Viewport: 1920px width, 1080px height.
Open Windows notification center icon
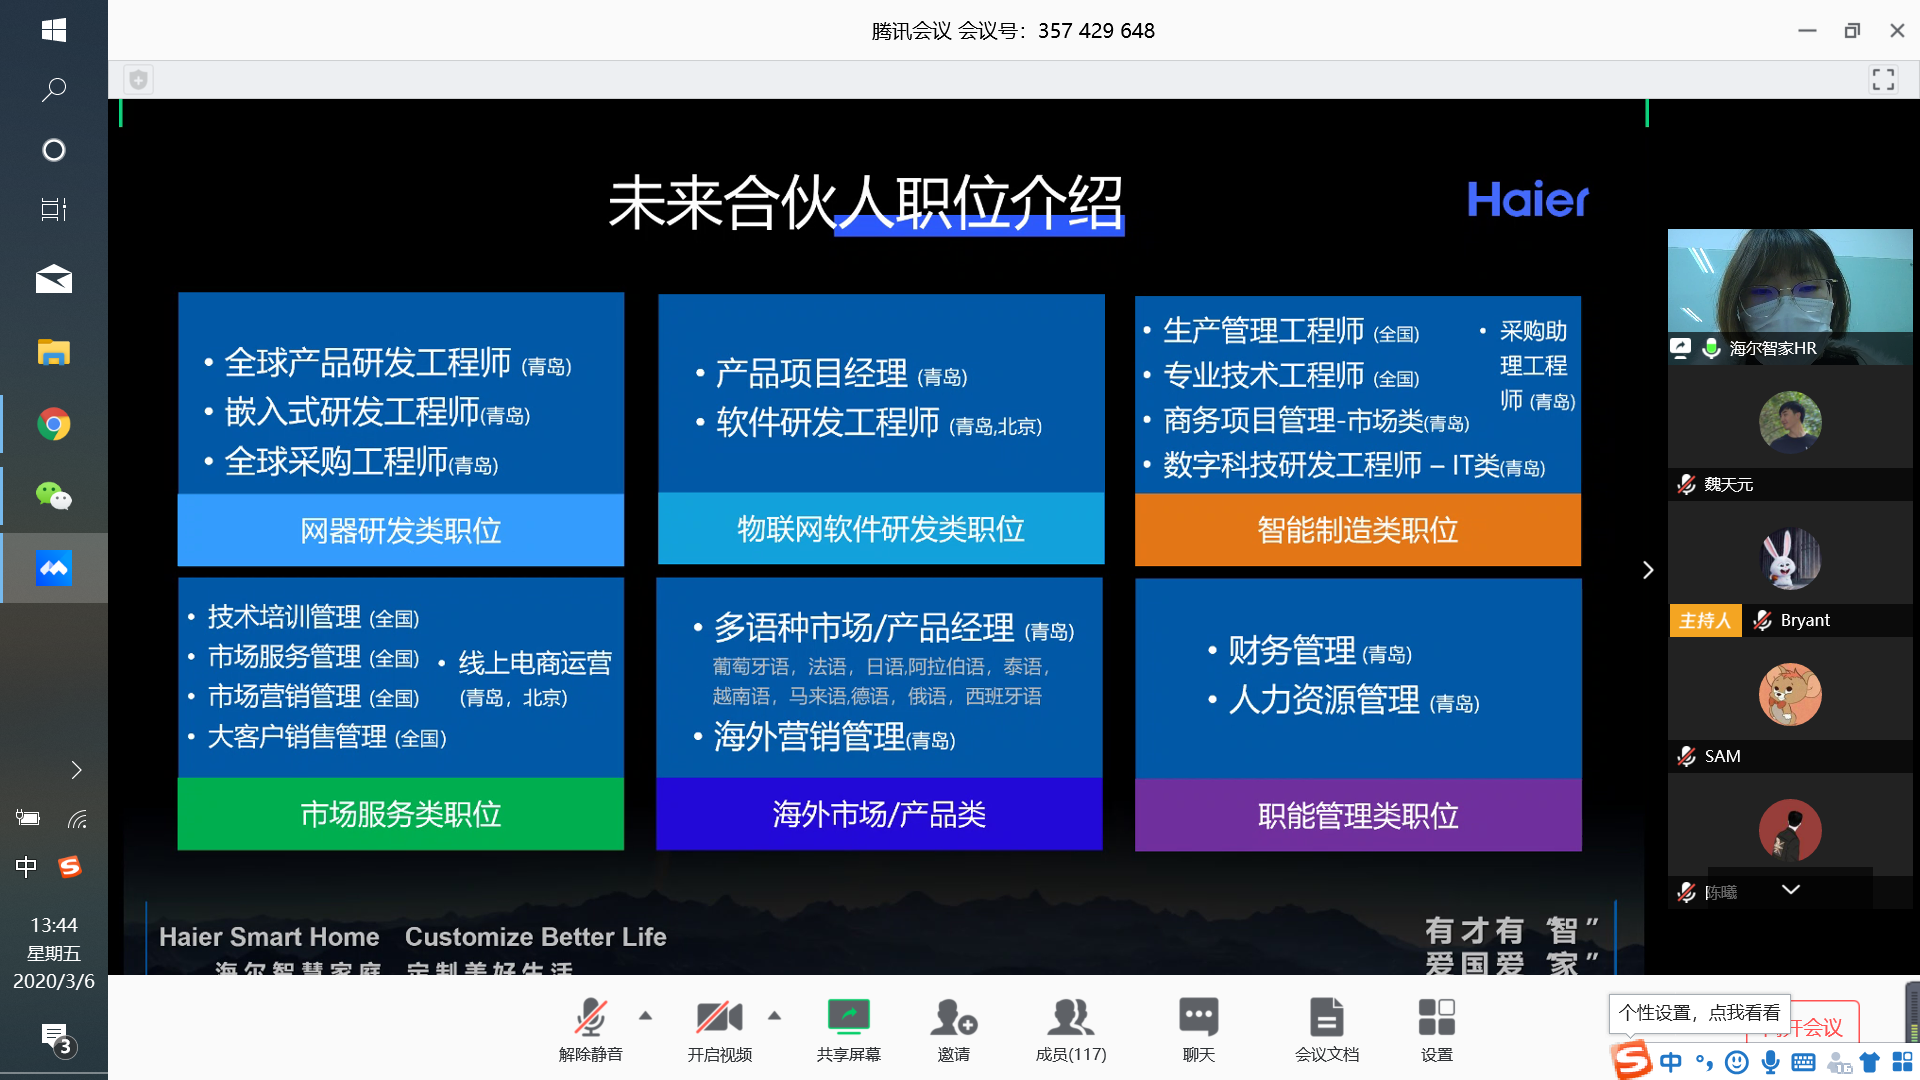tap(54, 1038)
